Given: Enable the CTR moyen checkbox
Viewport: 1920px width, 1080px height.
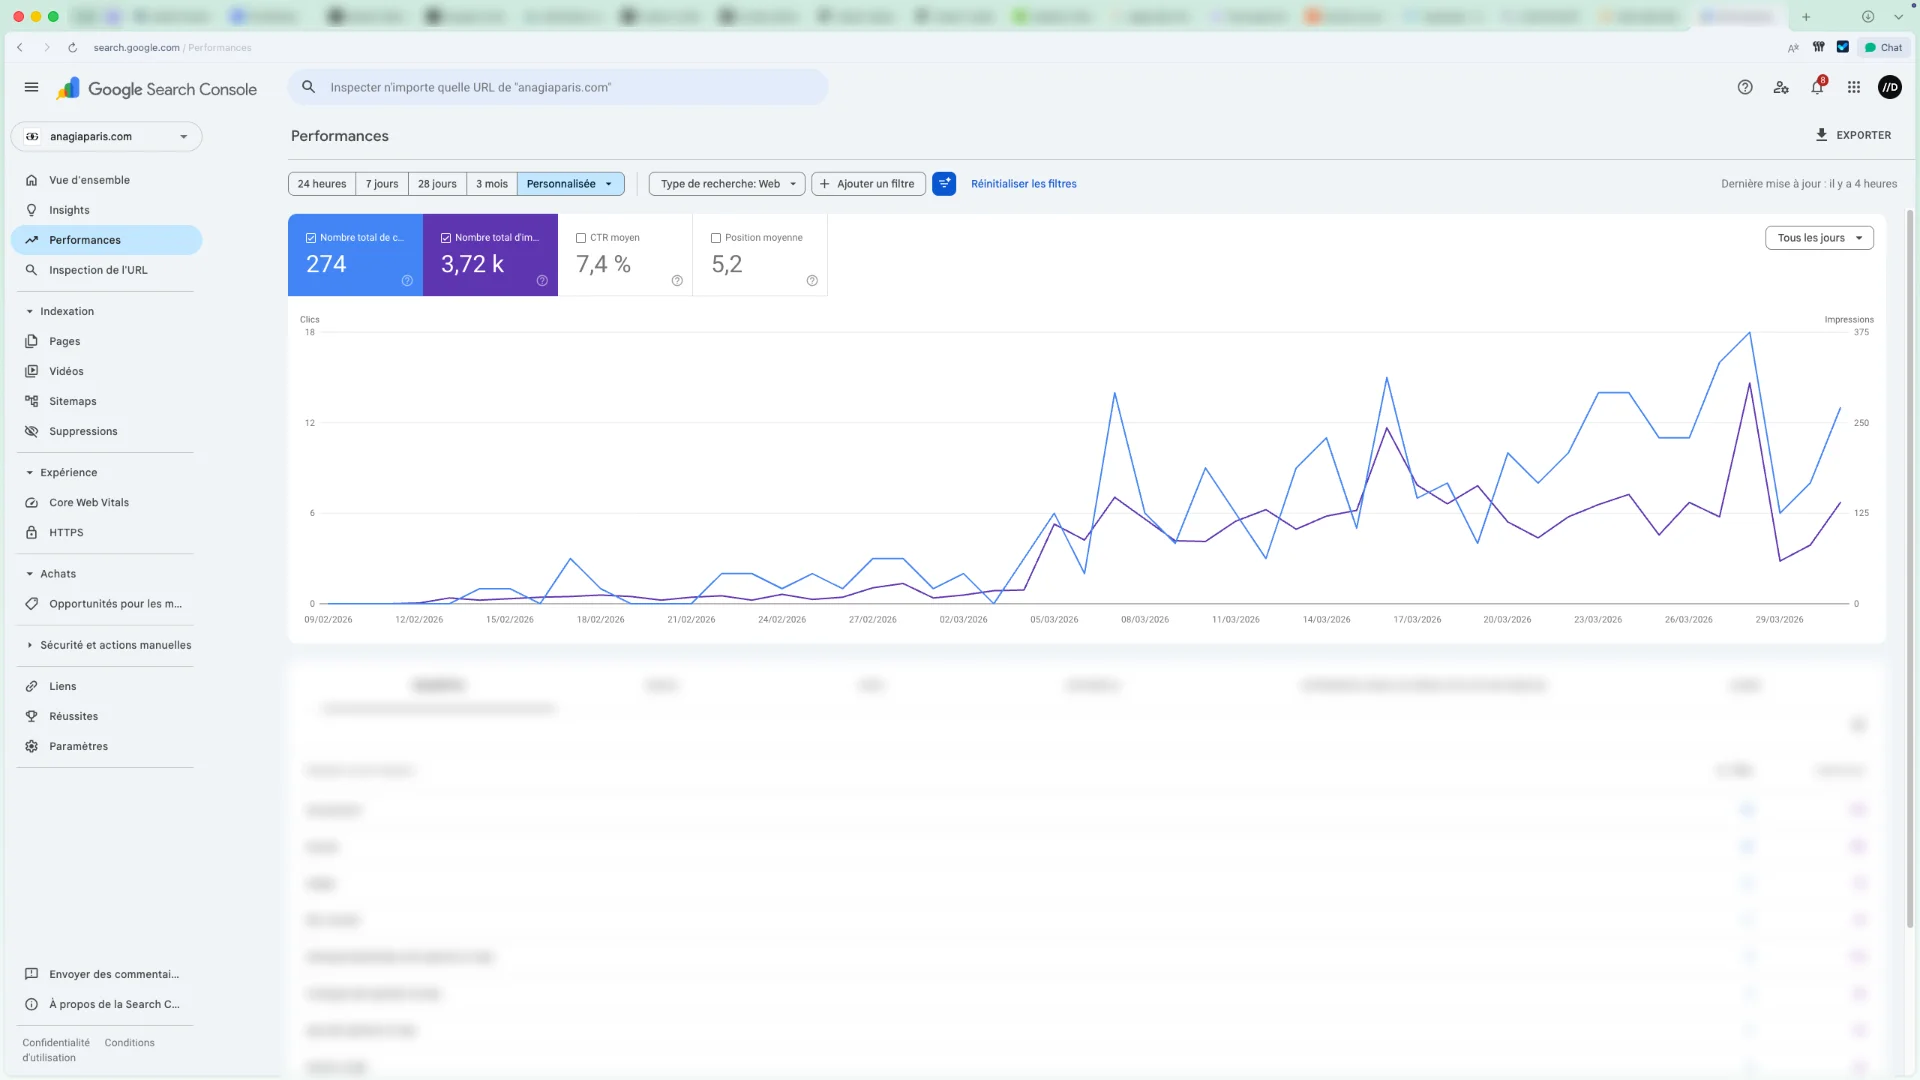Looking at the screenshot, I should click(x=581, y=237).
